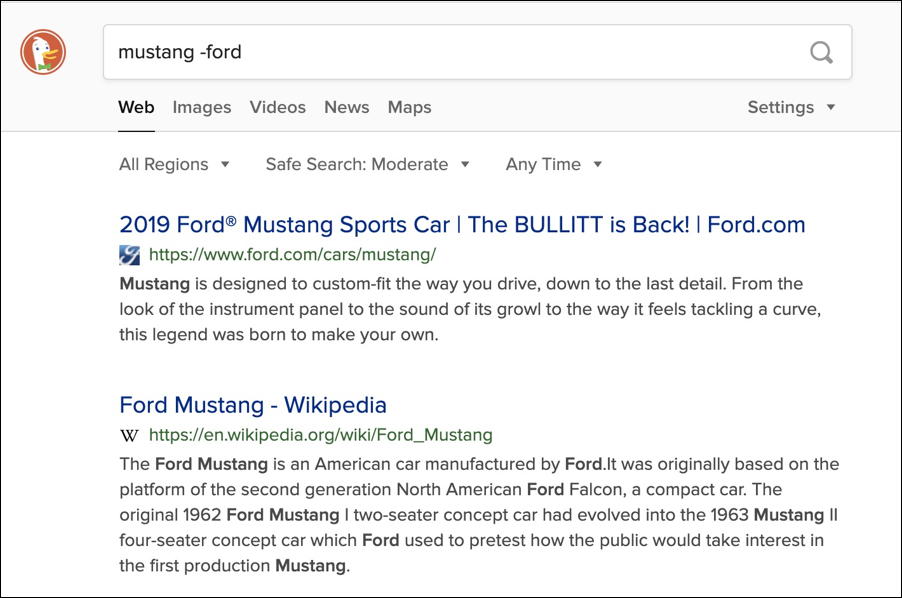902x598 pixels.
Task: Click the en.wikipedia.org/wiki/Ford_Mustang URL
Action: [x=320, y=435]
